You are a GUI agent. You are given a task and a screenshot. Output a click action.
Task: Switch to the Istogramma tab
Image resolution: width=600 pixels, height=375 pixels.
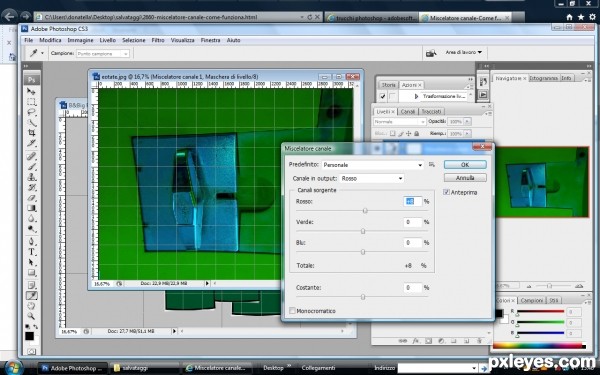(544, 78)
